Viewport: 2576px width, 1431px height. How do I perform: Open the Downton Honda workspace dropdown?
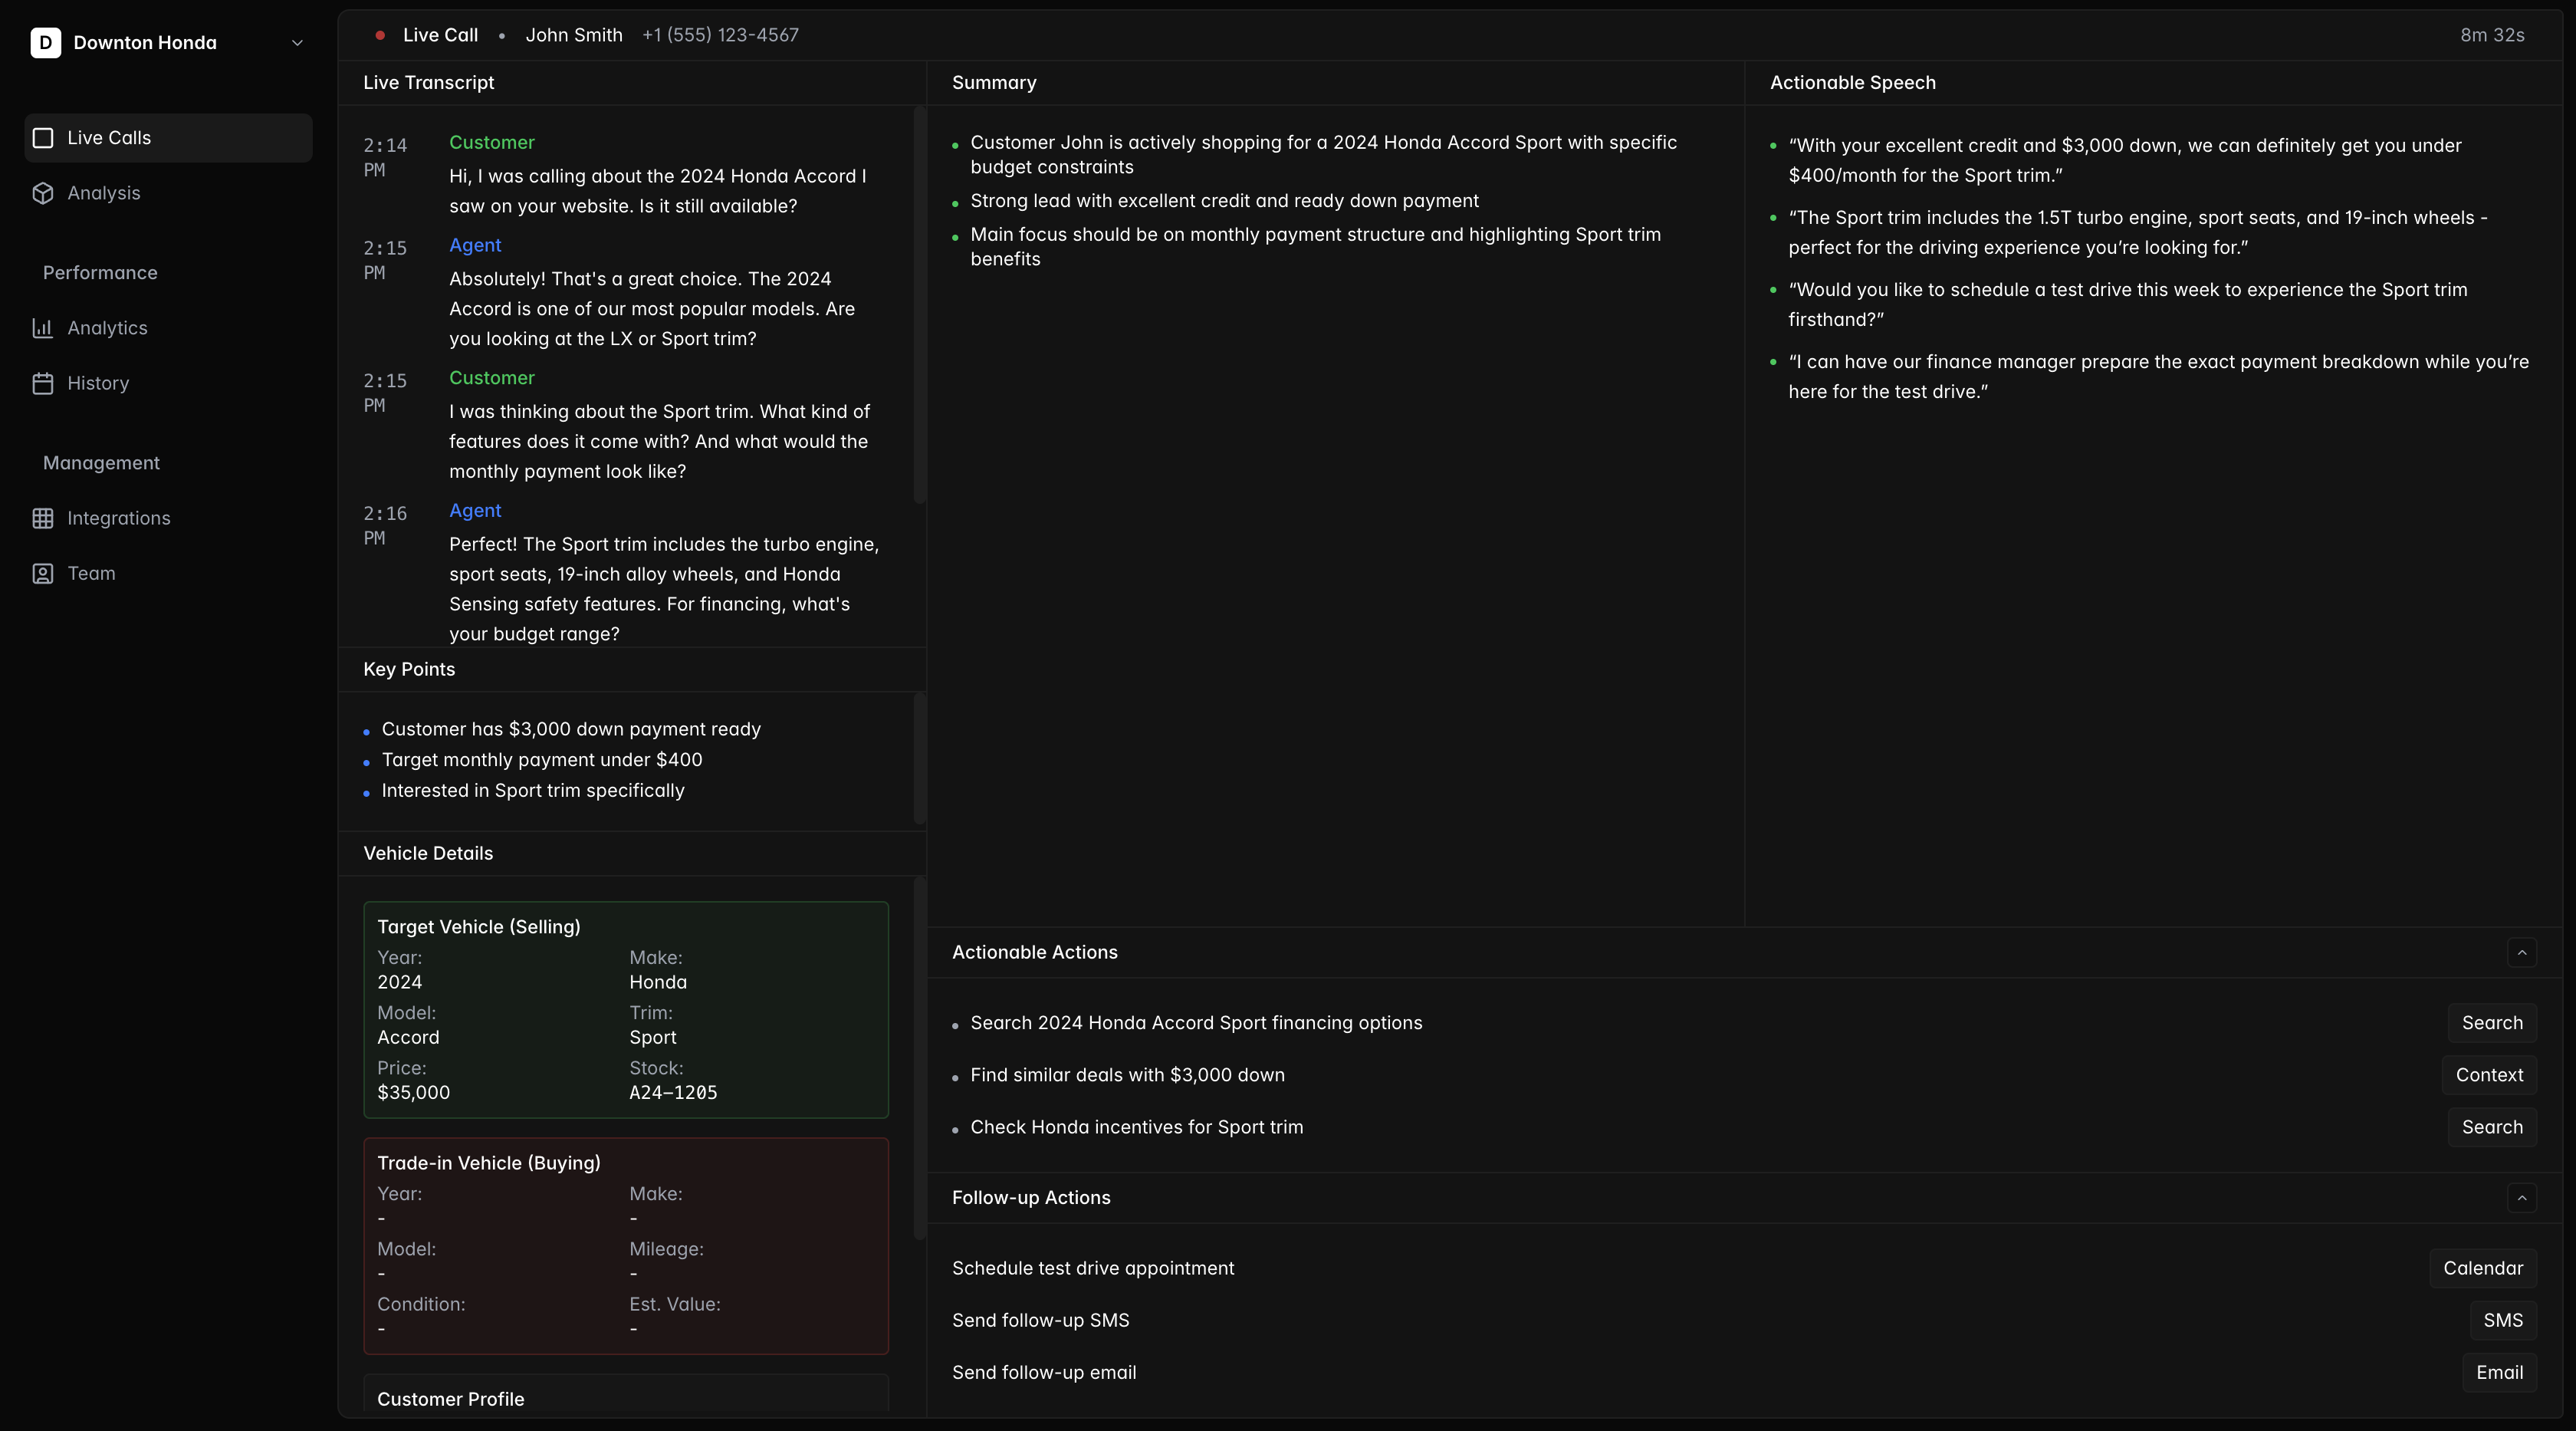(x=297, y=43)
